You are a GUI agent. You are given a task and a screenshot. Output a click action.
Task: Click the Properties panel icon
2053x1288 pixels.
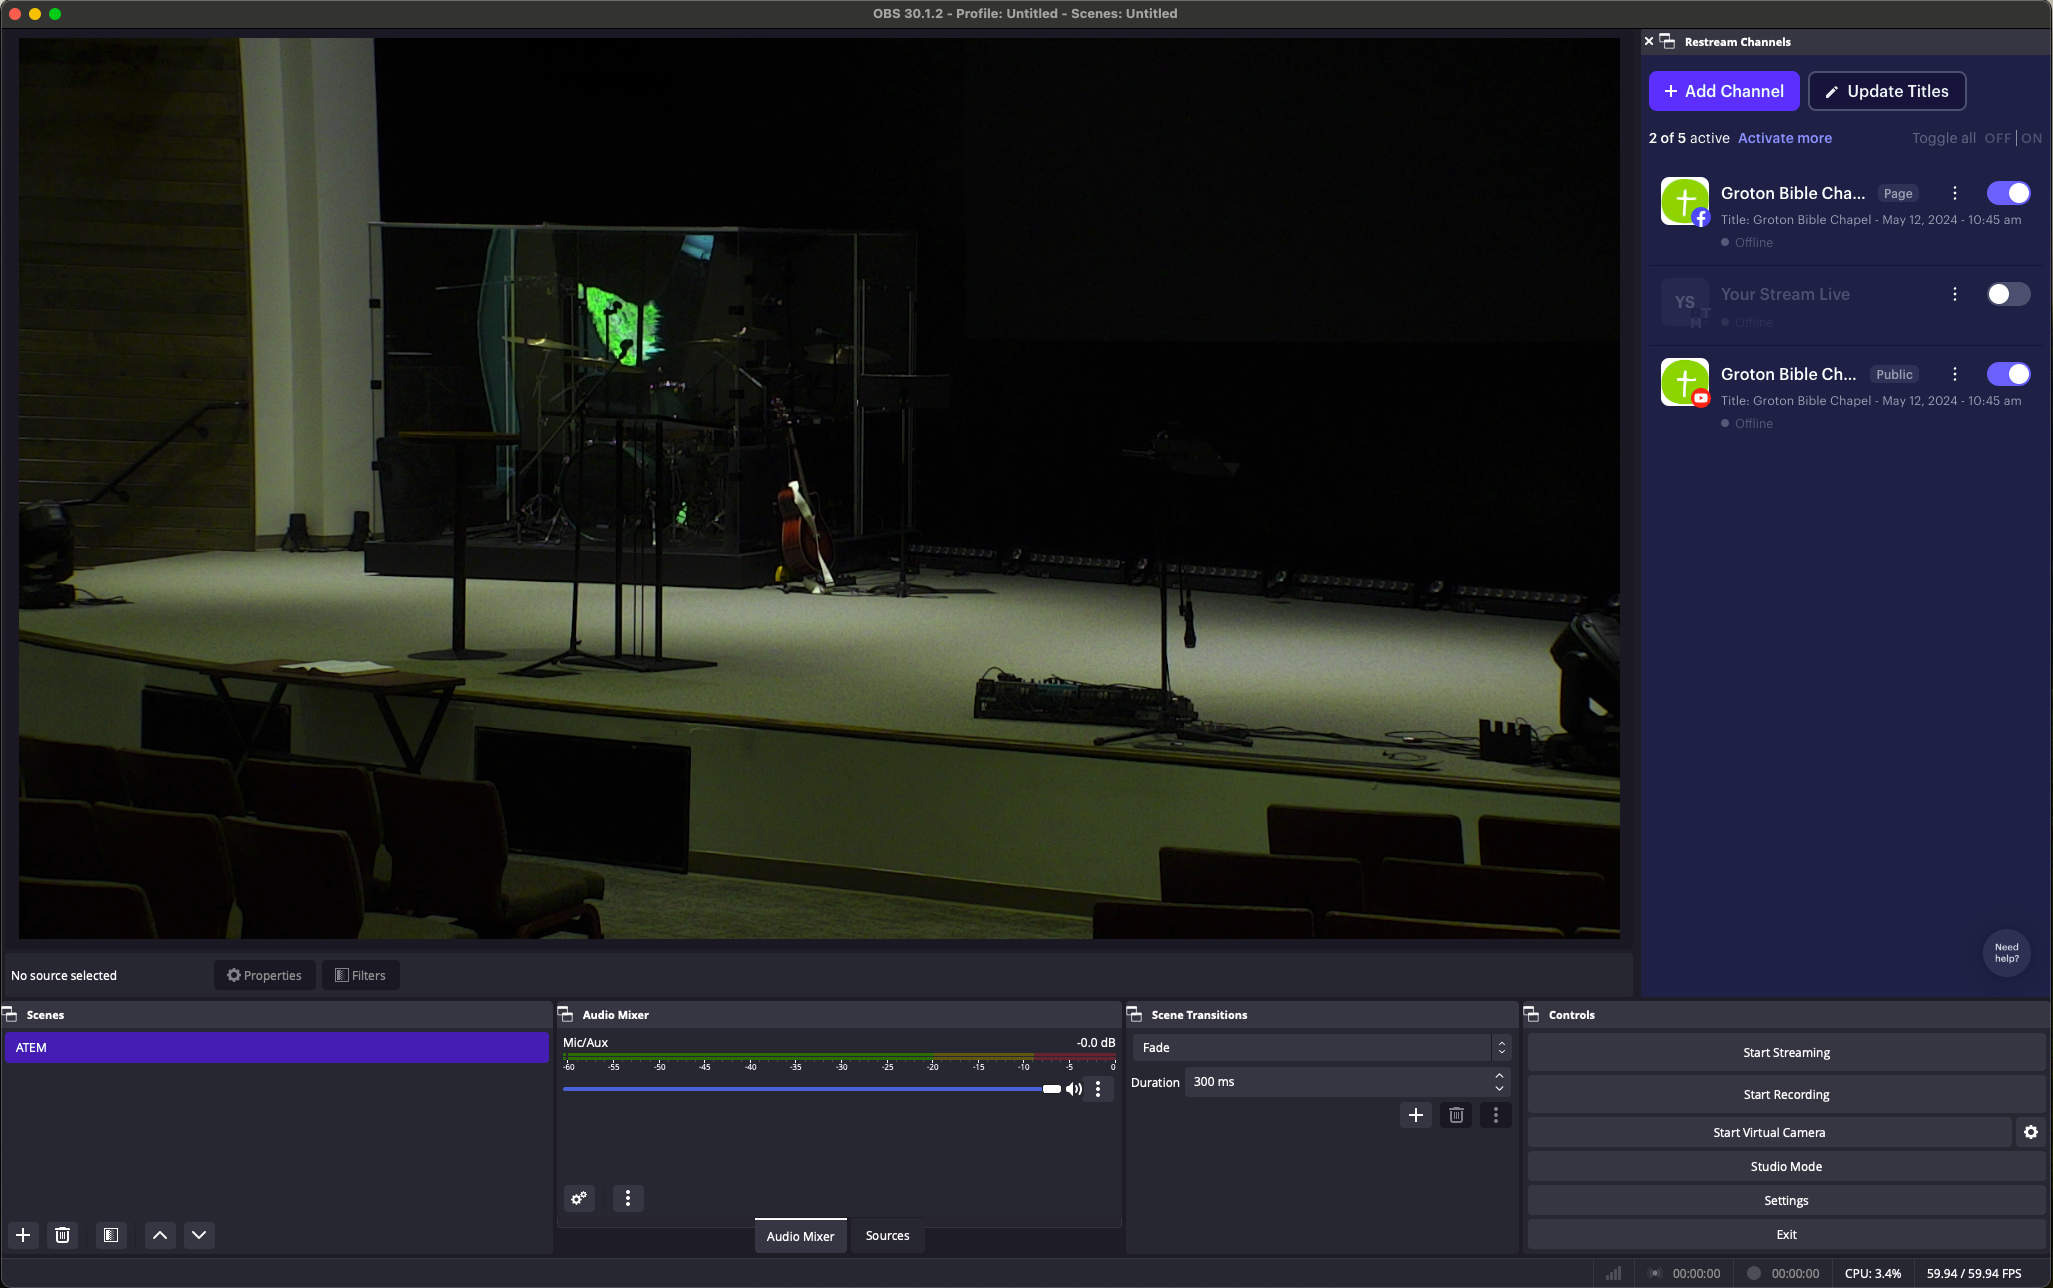click(x=264, y=975)
